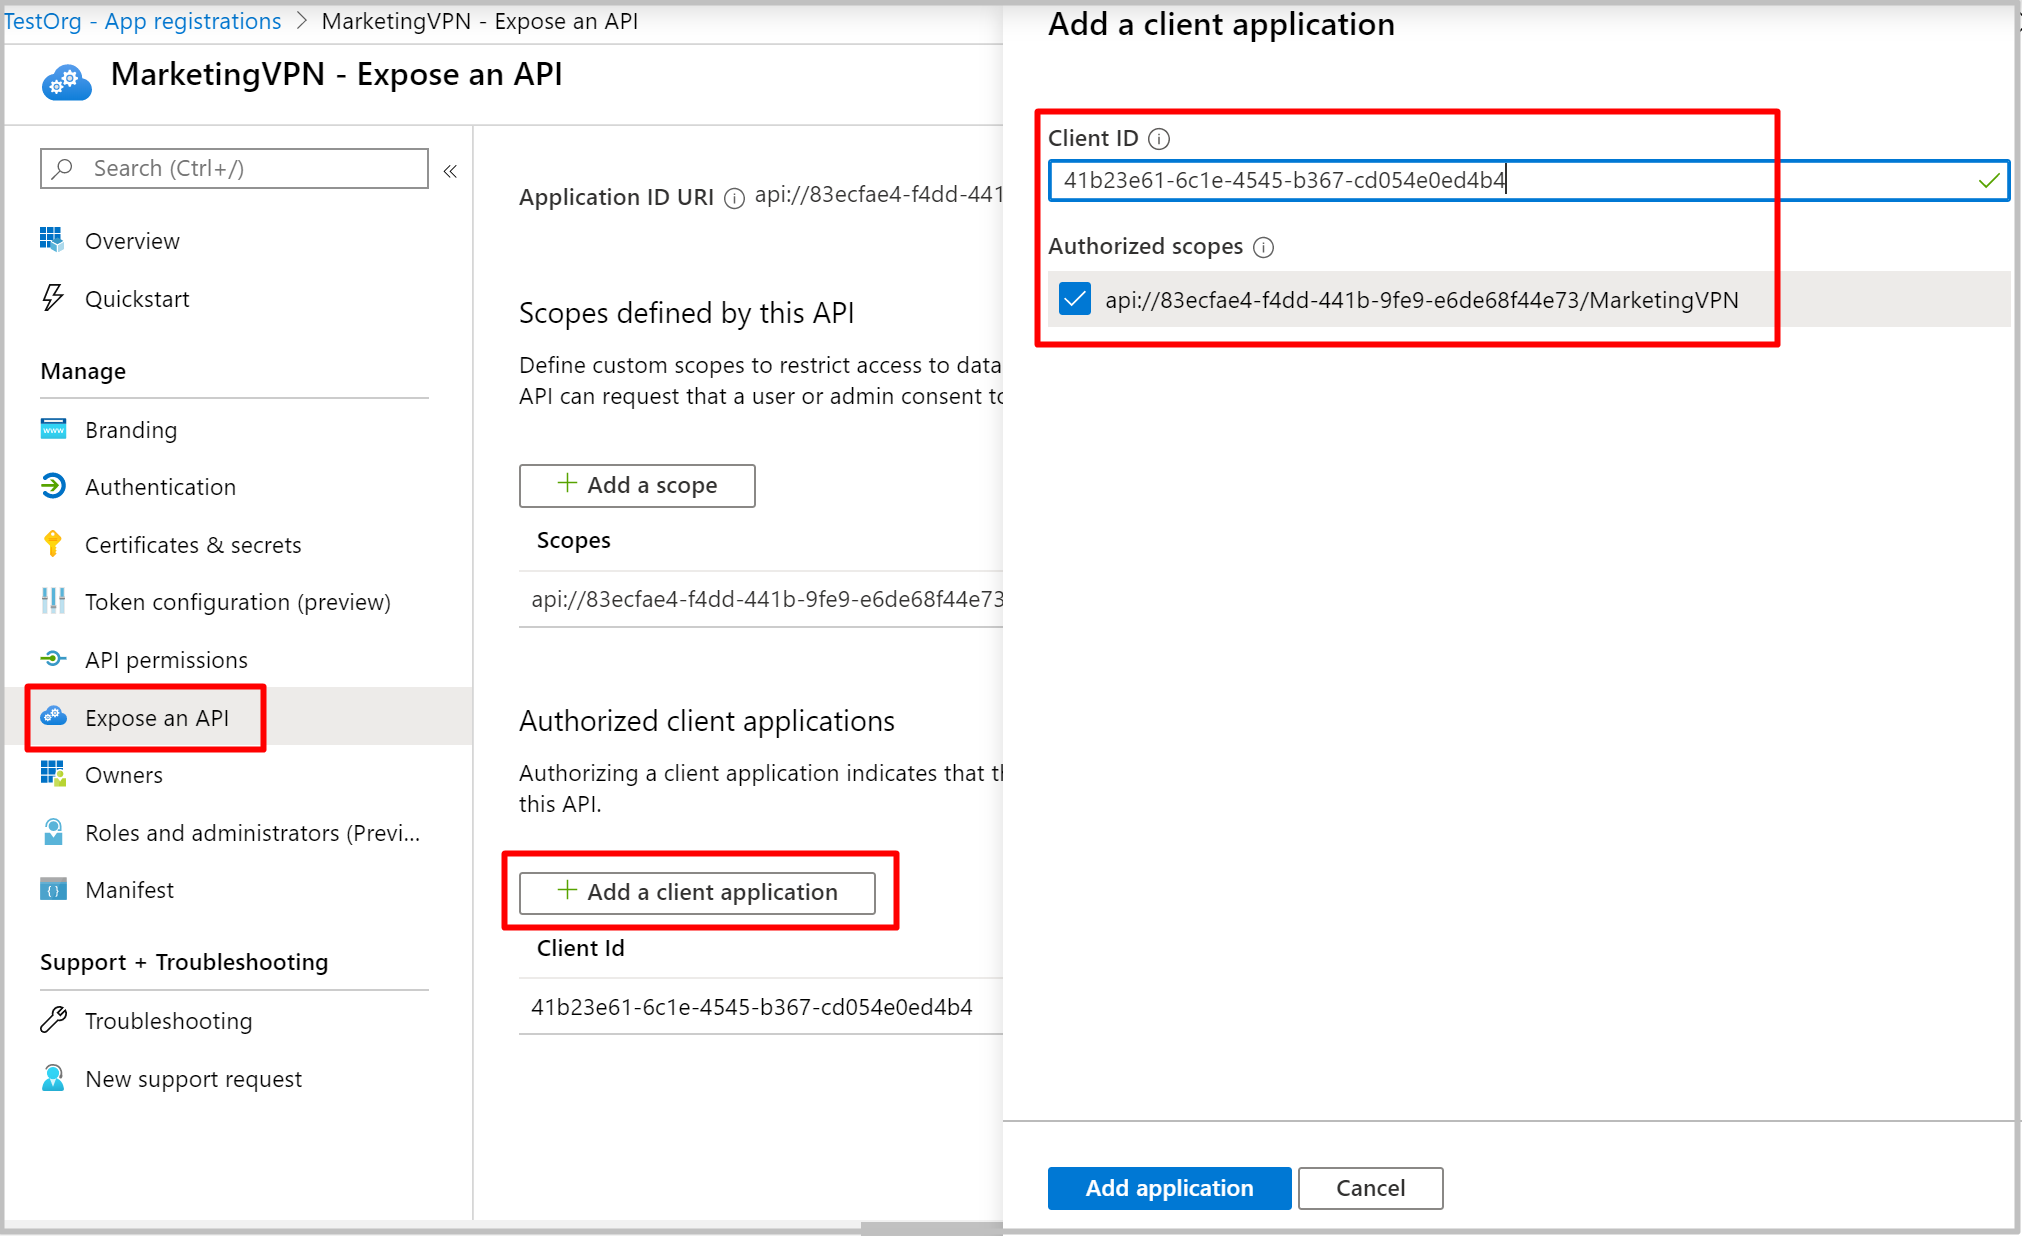Click the Client ID info icon
Screen dimensions: 2022x1236
pos(1159,139)
